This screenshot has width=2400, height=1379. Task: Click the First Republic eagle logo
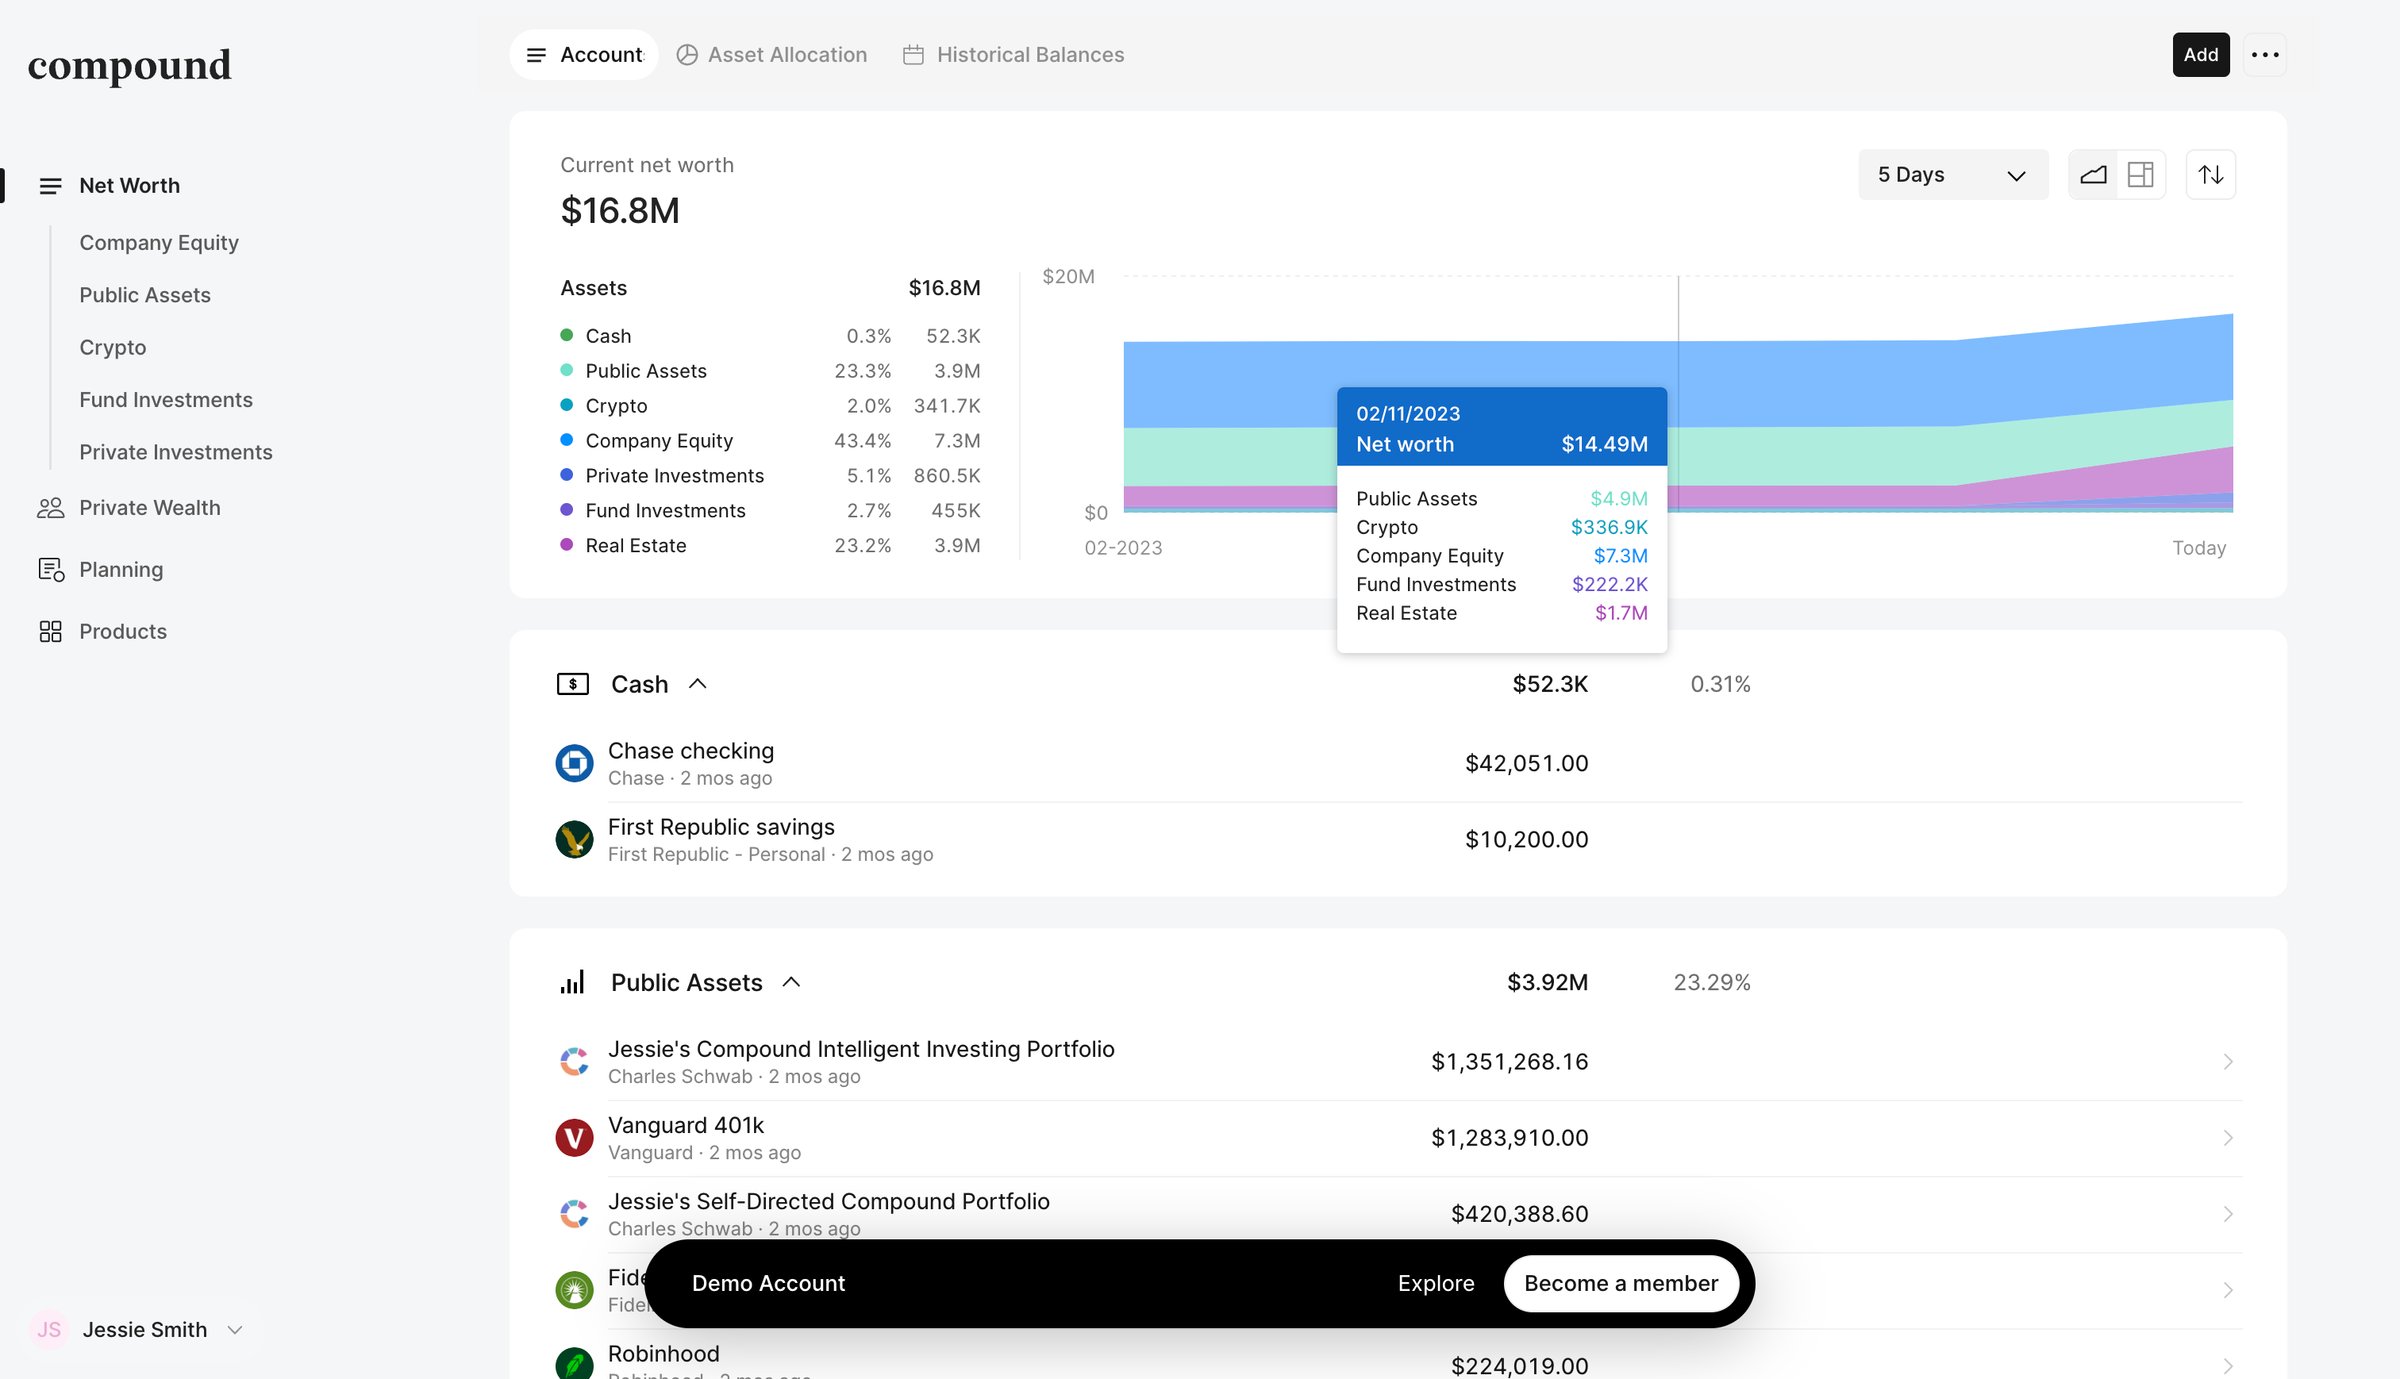tap(574, 840)
